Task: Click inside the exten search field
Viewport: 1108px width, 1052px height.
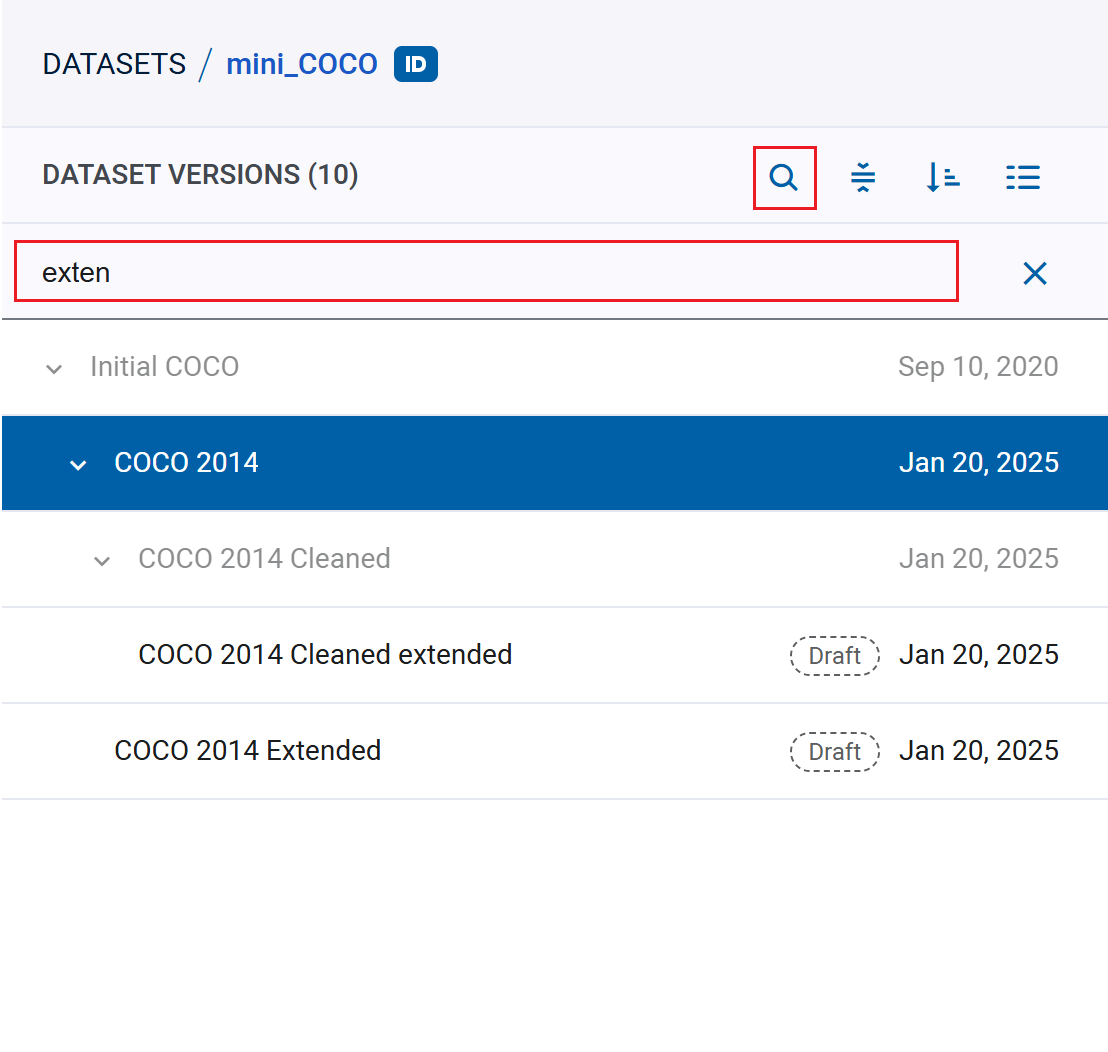Action: pyautogui.click(x=400, y=272)
